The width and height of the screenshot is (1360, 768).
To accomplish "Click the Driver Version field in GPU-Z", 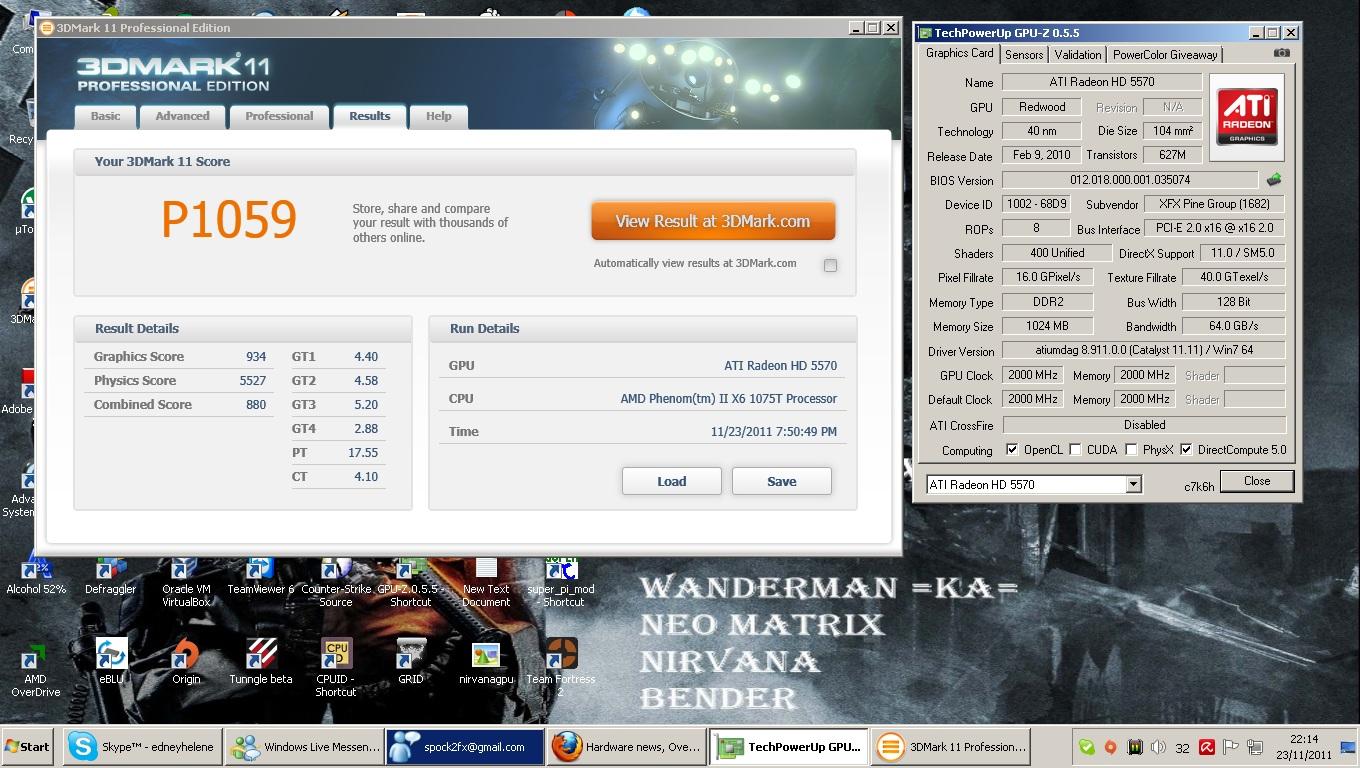I will coord(1144,351).
